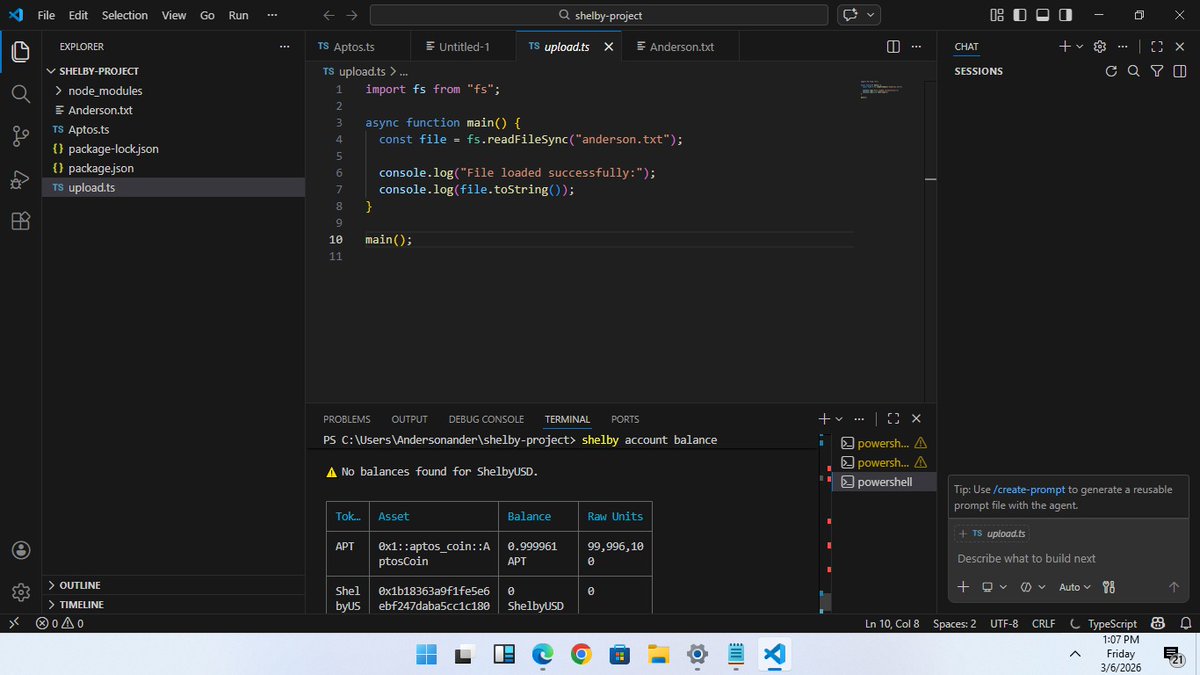Viewport: 1200px width, 675px height.
Task: Refresh the chat Sessions list
Action: pyautogui.click(x=1111, y=71)
